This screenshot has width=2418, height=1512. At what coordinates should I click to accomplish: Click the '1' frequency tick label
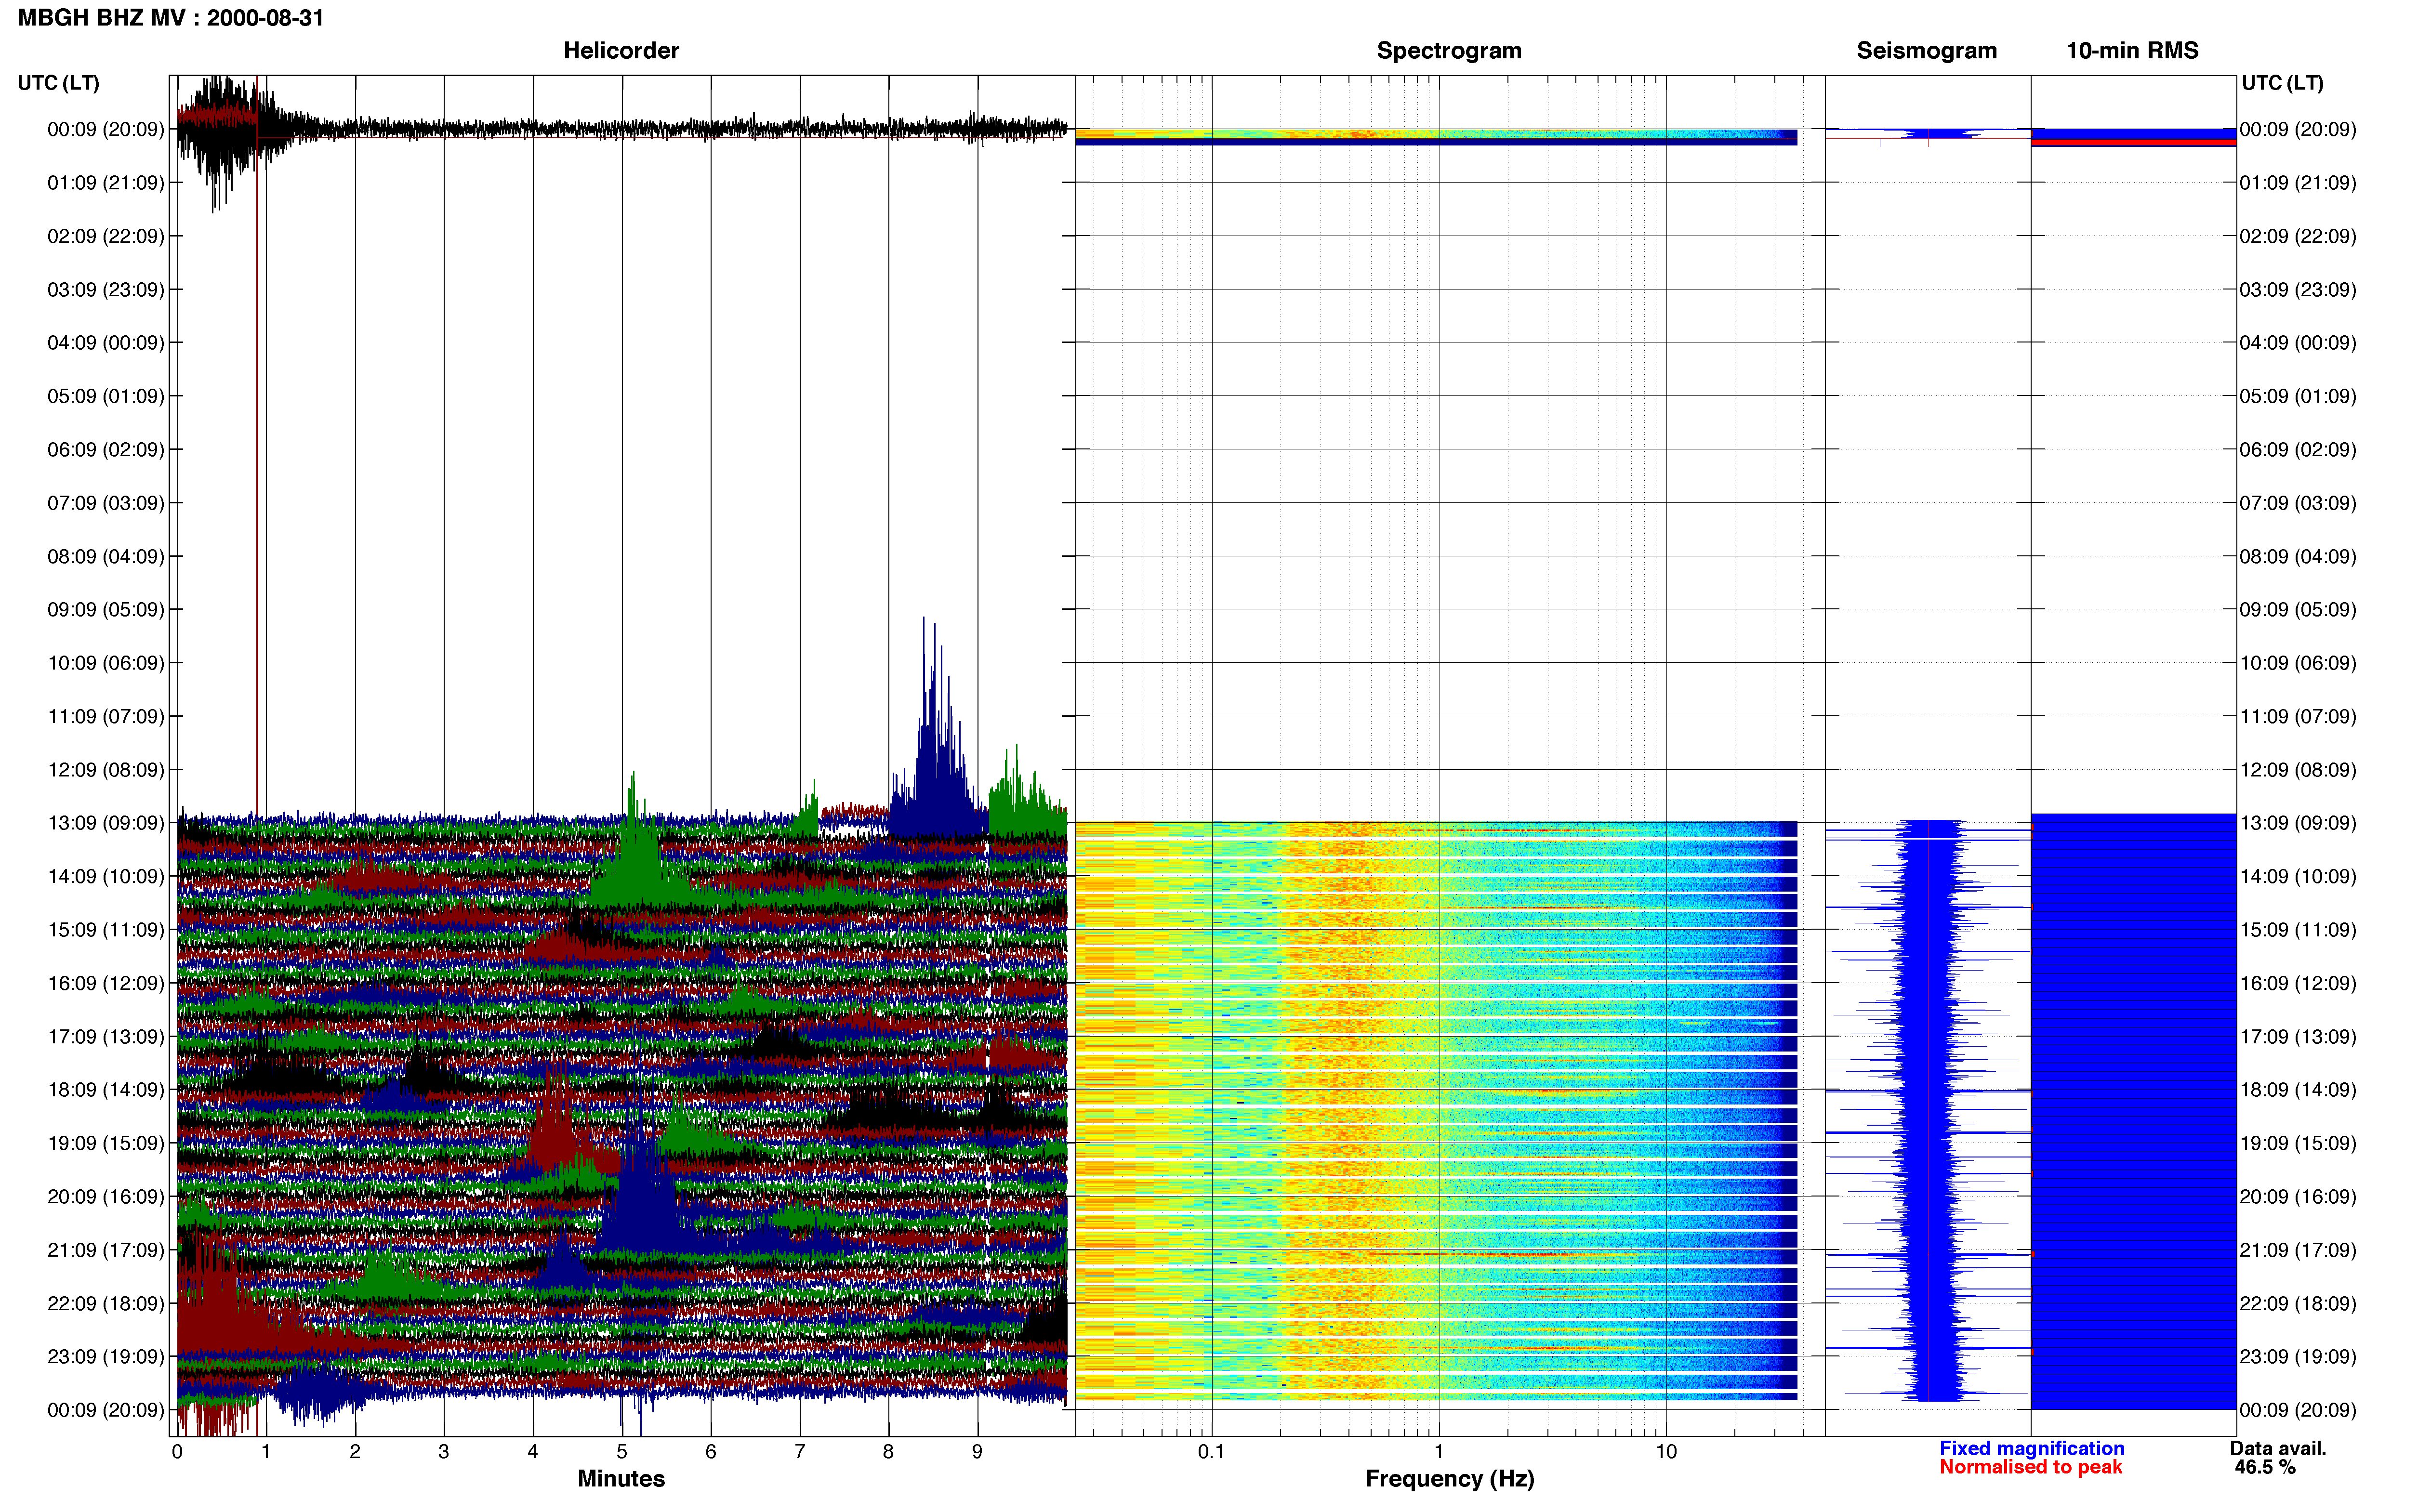click(x=1439, y=1451)
